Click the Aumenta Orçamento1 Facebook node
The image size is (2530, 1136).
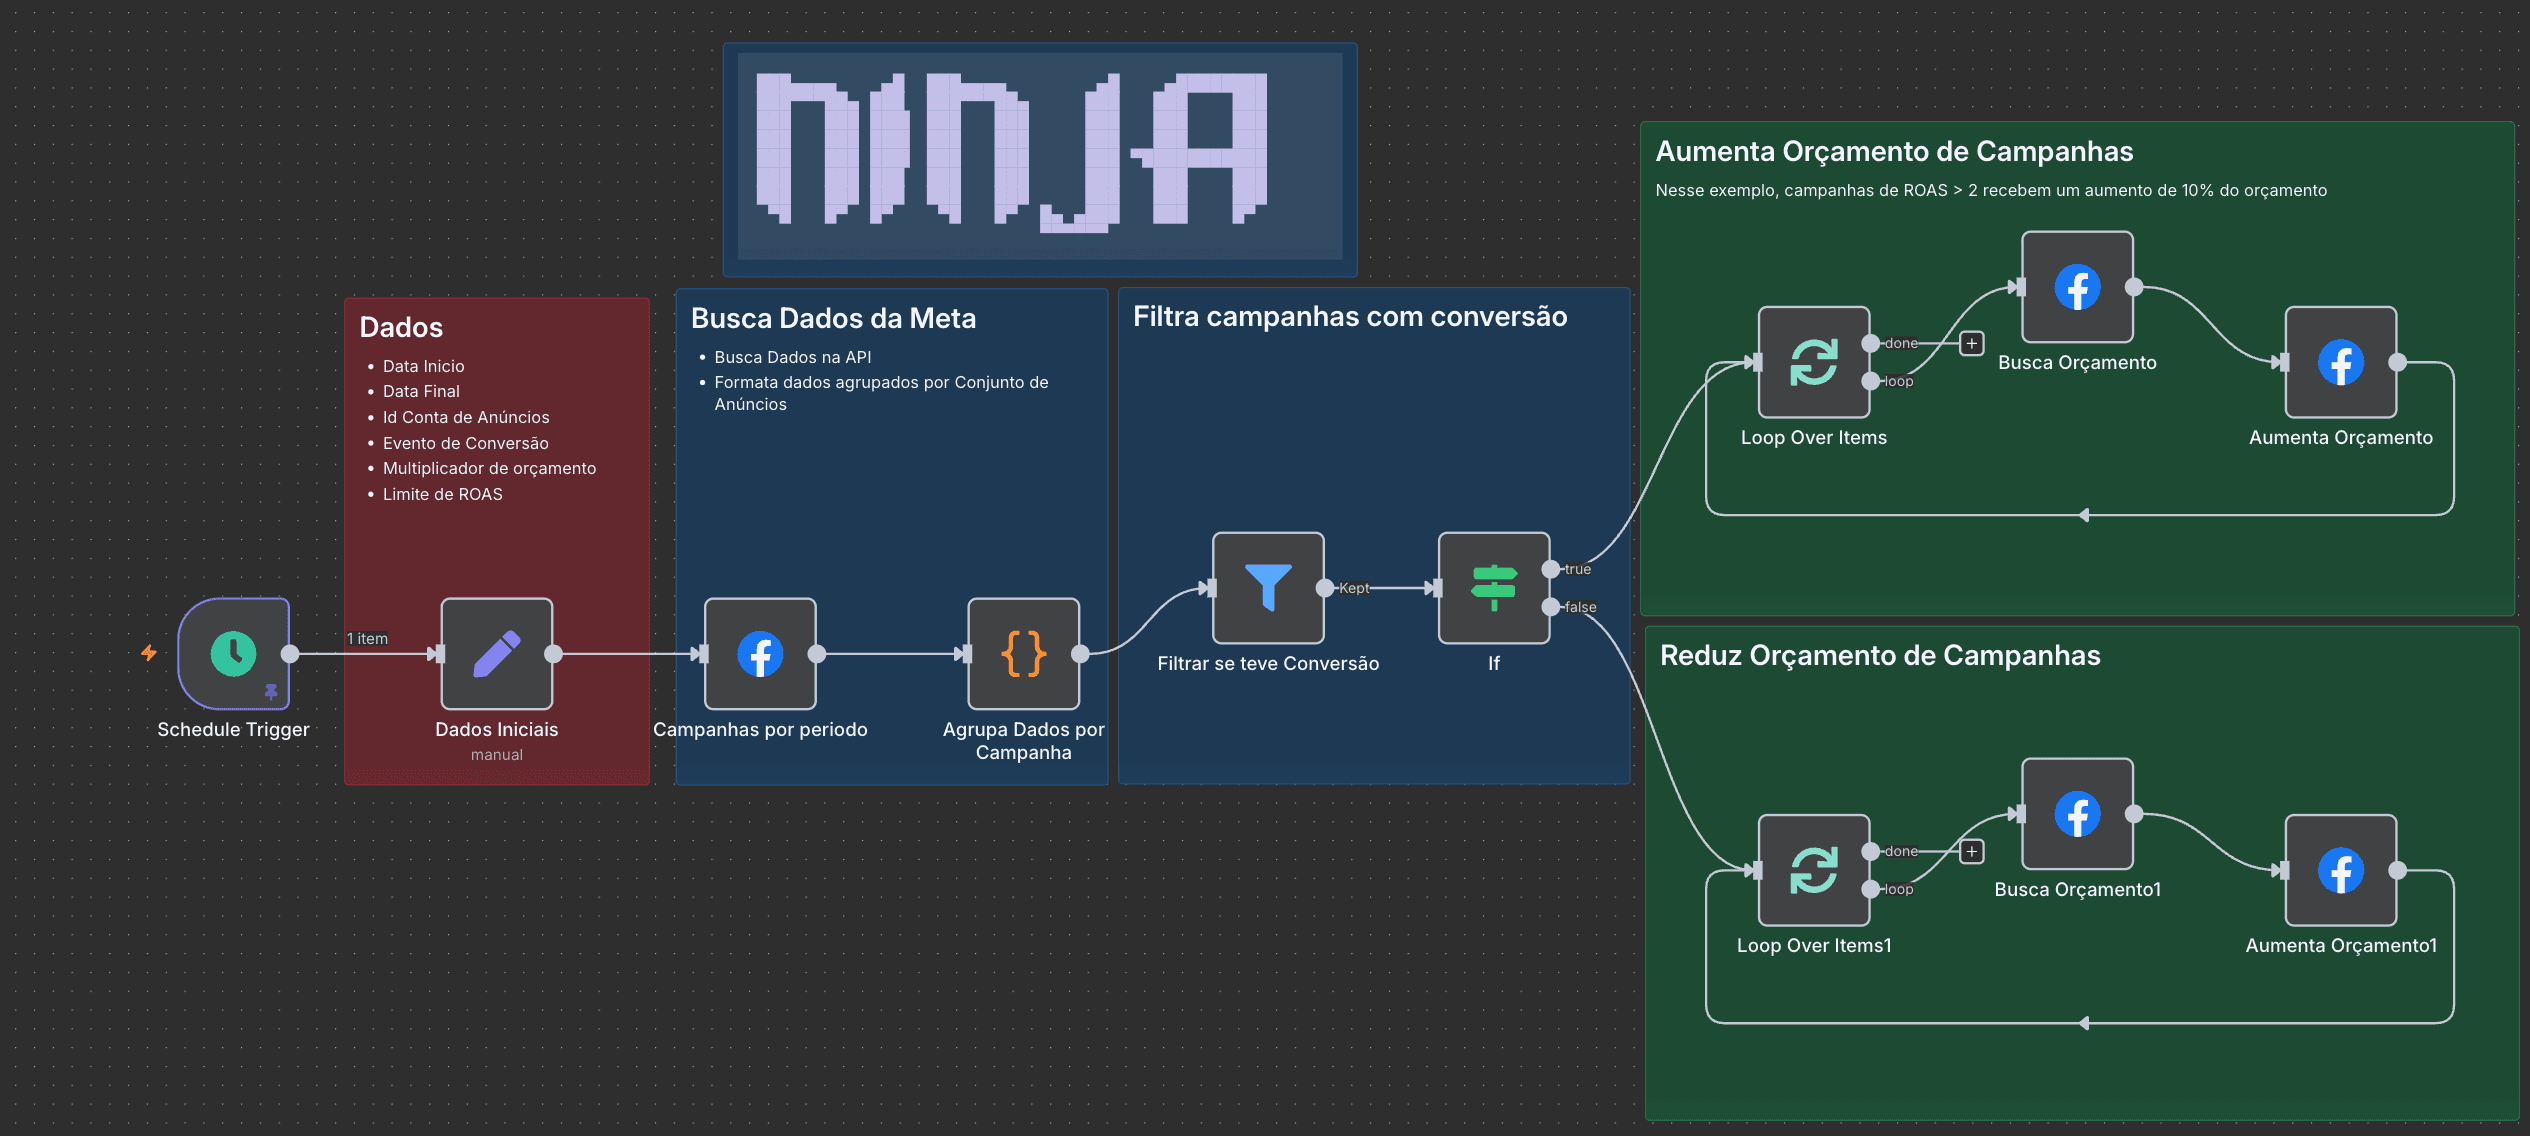(2340, 869)
